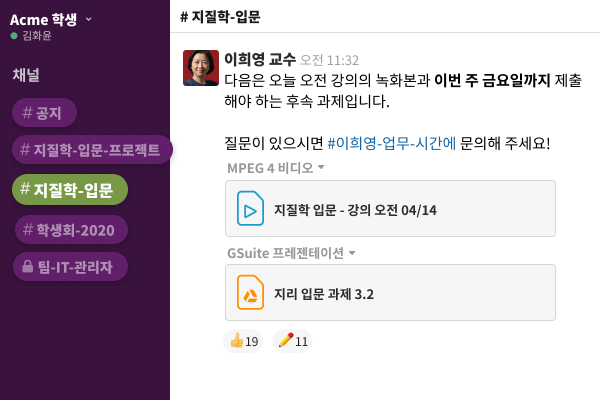Click the 오전 11:32 message timestamp
Viewport: 600px width, 400px height.
click(x=330, y=60)
